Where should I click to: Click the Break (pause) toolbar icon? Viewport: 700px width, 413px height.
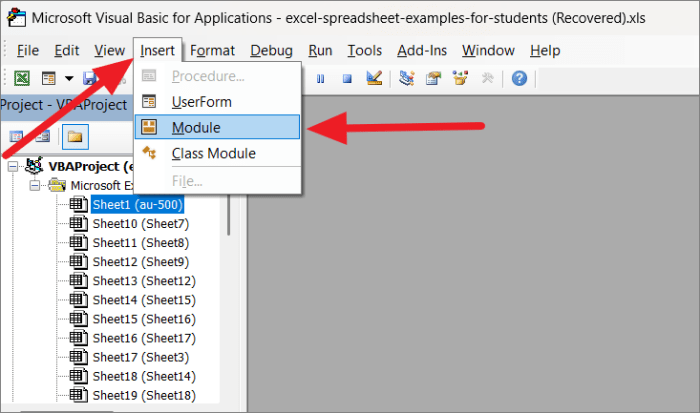click(x=320, y=79)
